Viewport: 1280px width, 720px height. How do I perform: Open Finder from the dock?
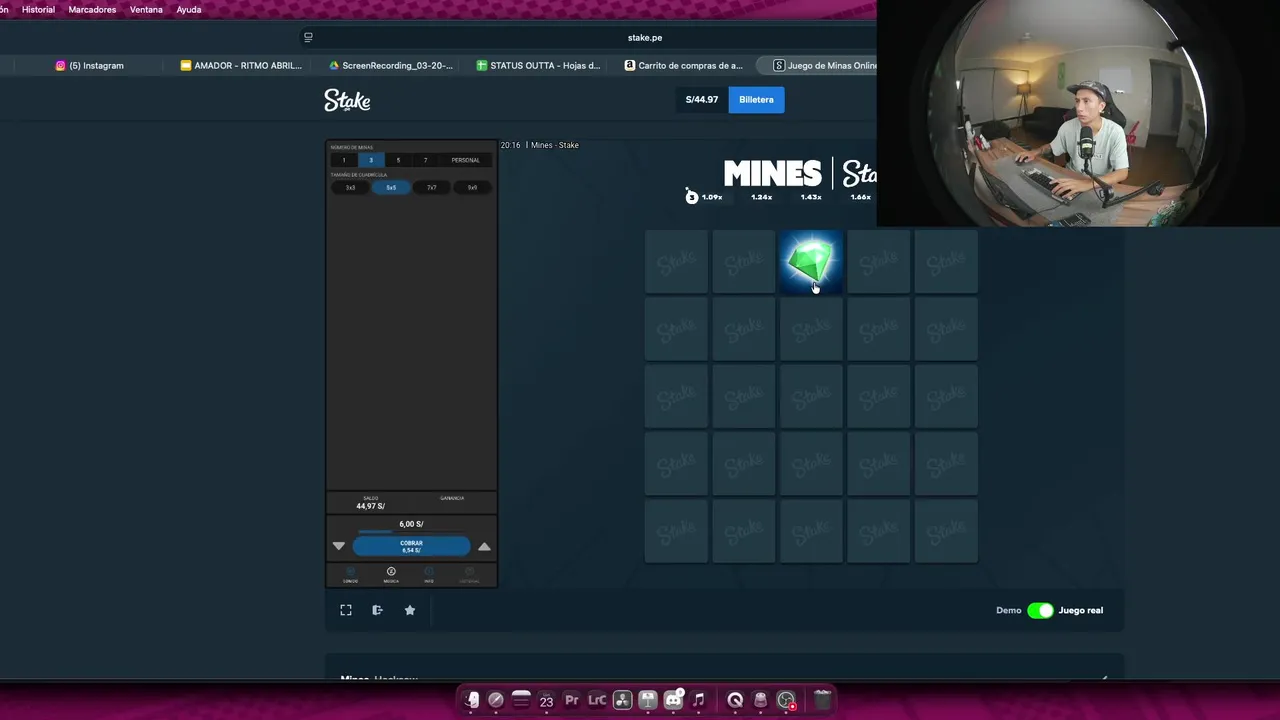pos(471,700)
